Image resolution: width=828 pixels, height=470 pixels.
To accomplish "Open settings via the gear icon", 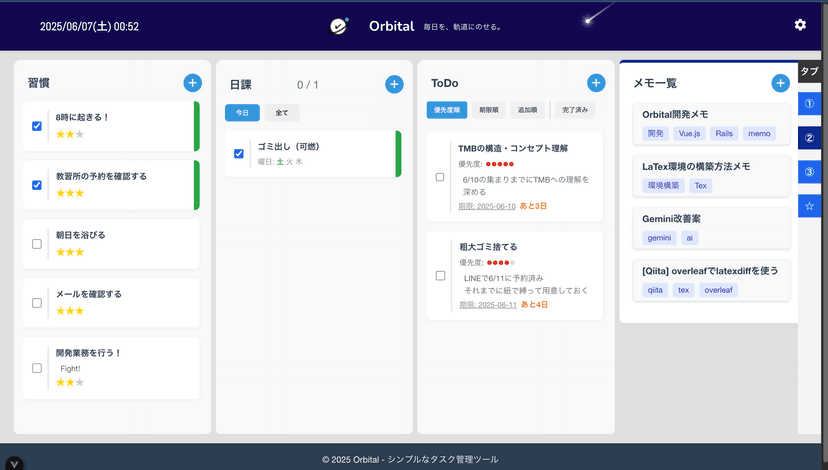I will coord(799,25).
